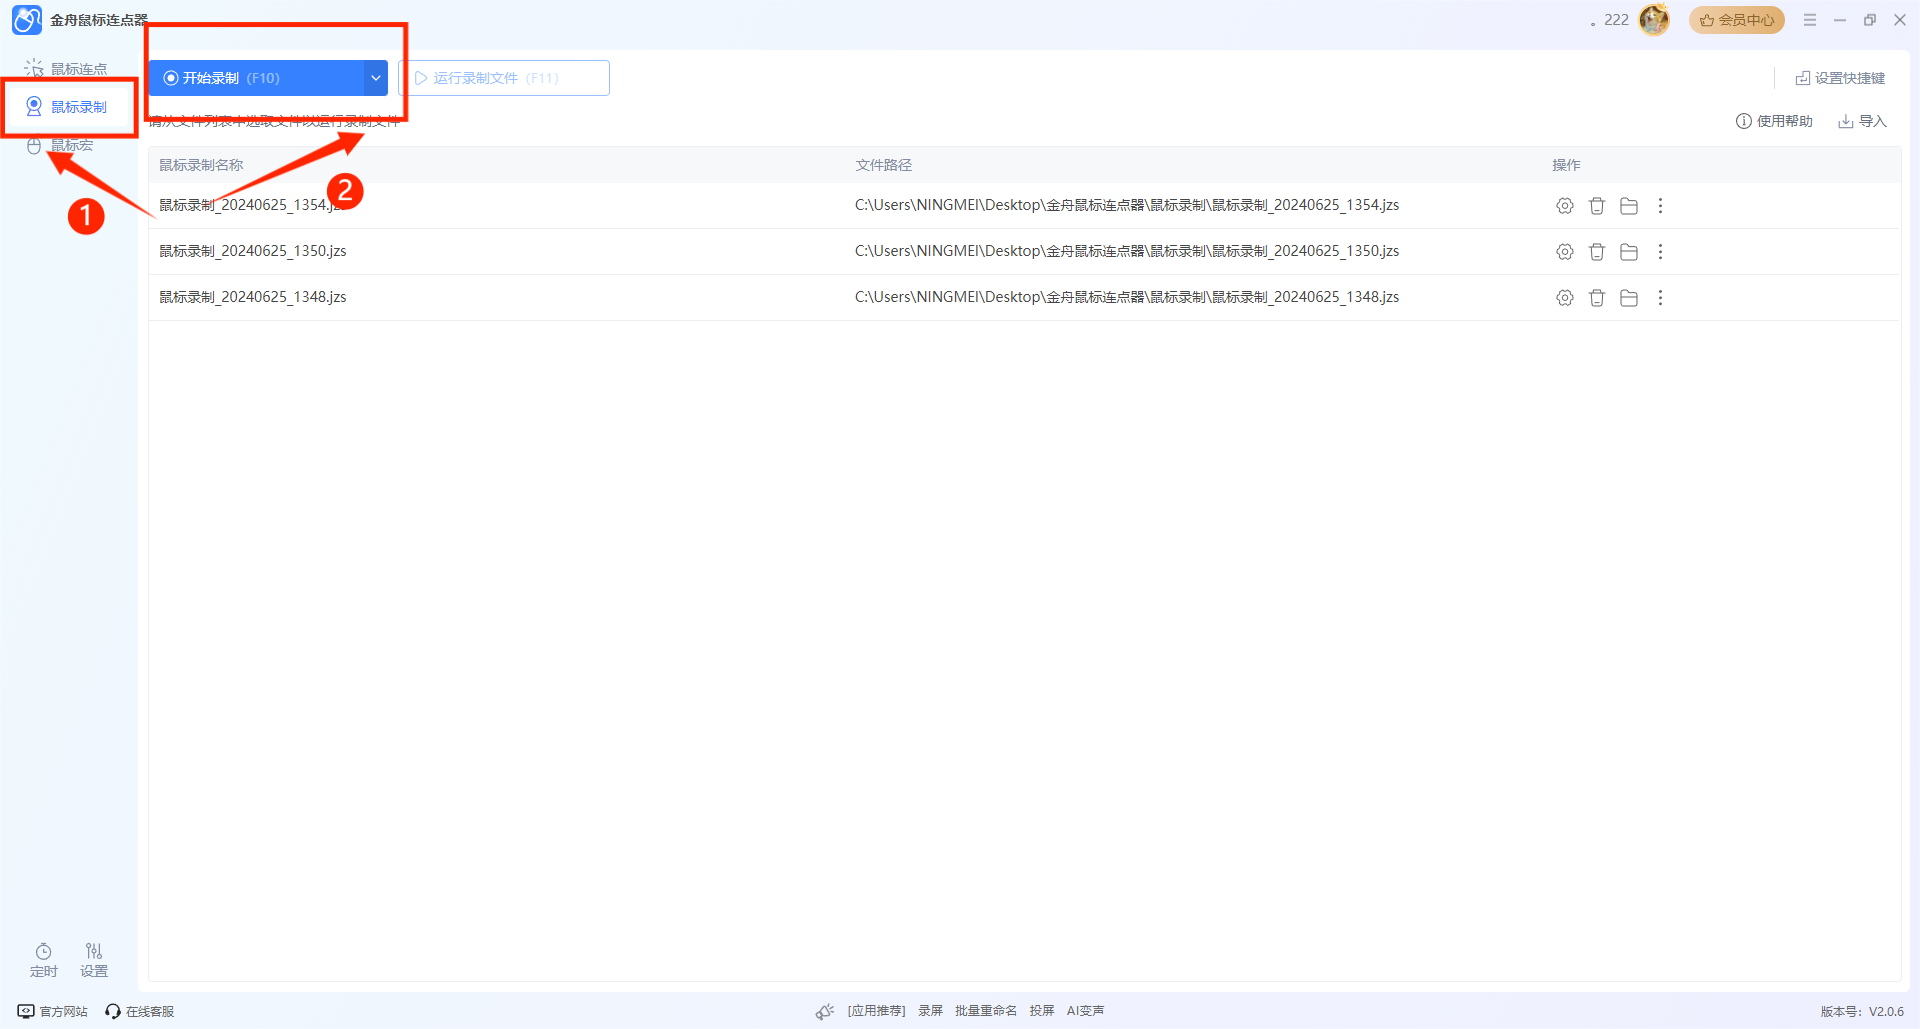The image size is (1920, 1029).
Task: Open the 设置 settings icon in sidebar
Action: pos(94,960)
